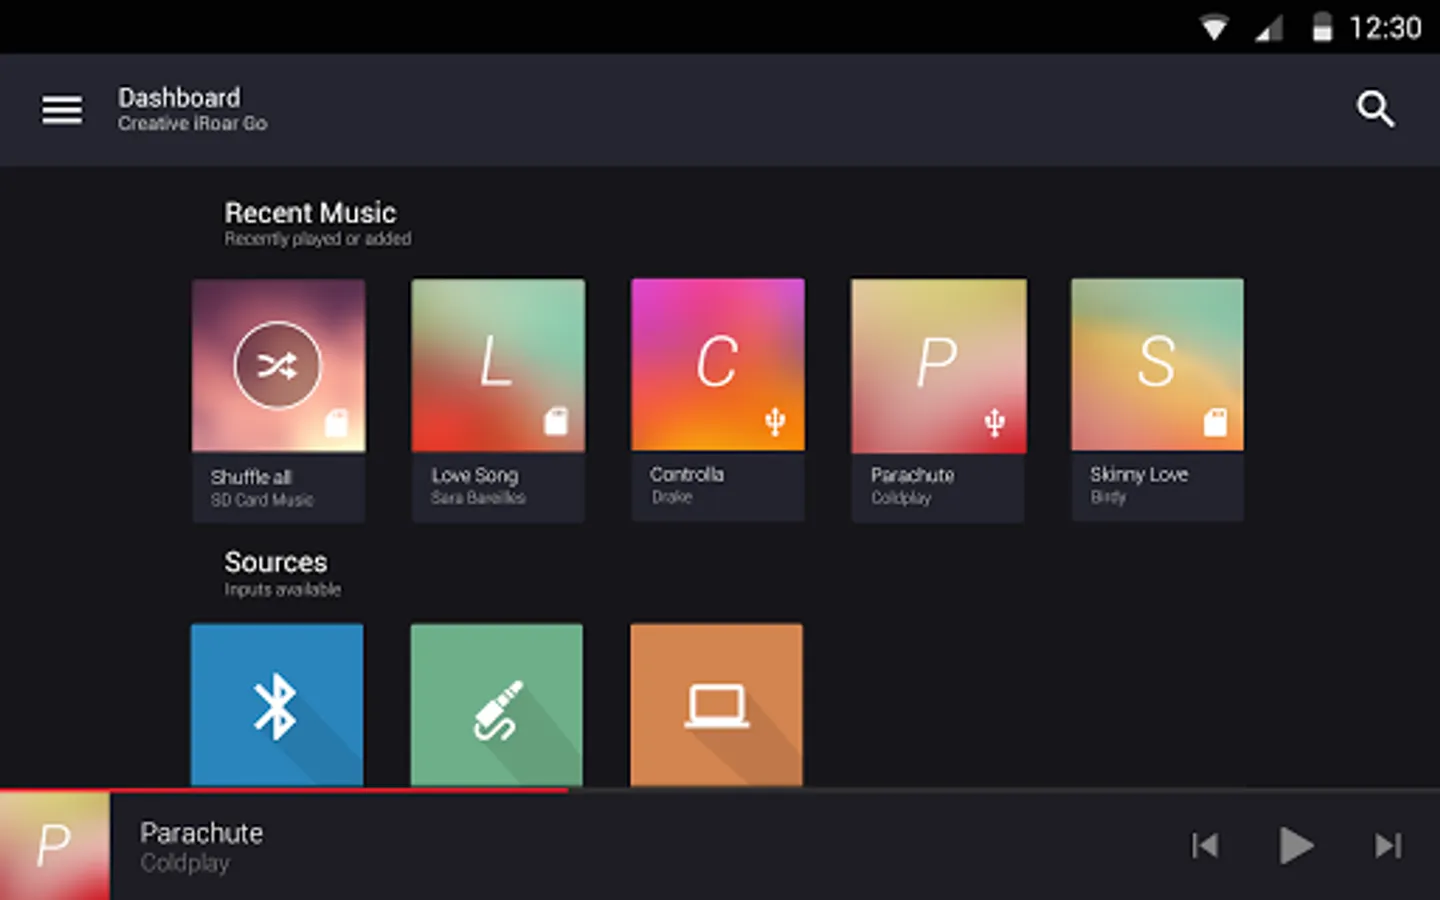
Task: Select the Bluetooth source tile
Action: pos(277,705)
